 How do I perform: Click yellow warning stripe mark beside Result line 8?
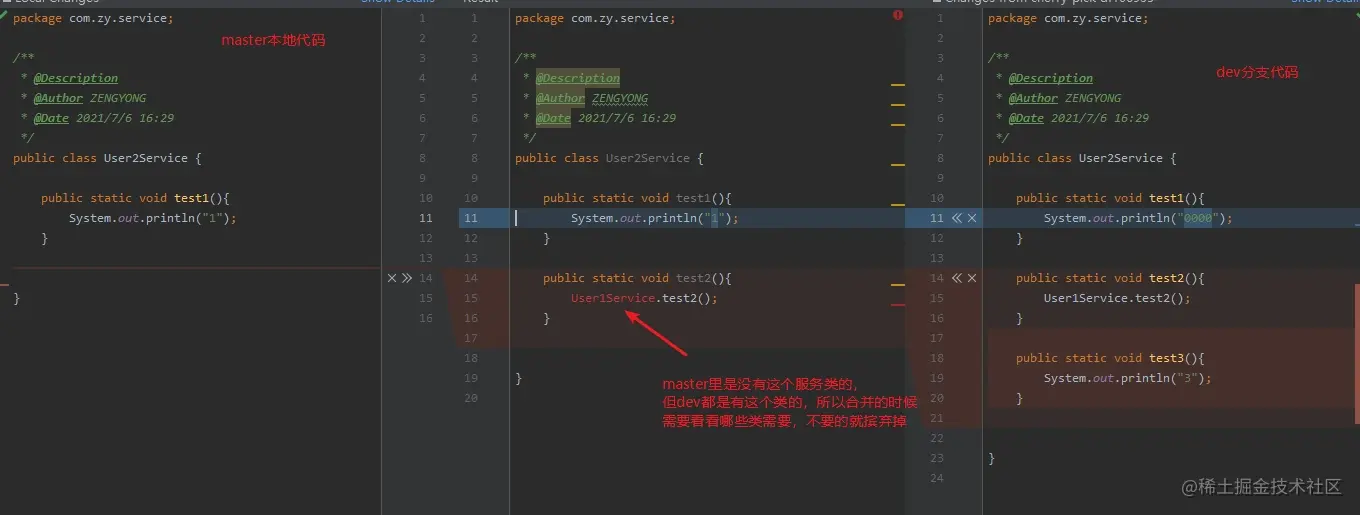point(897,165)
